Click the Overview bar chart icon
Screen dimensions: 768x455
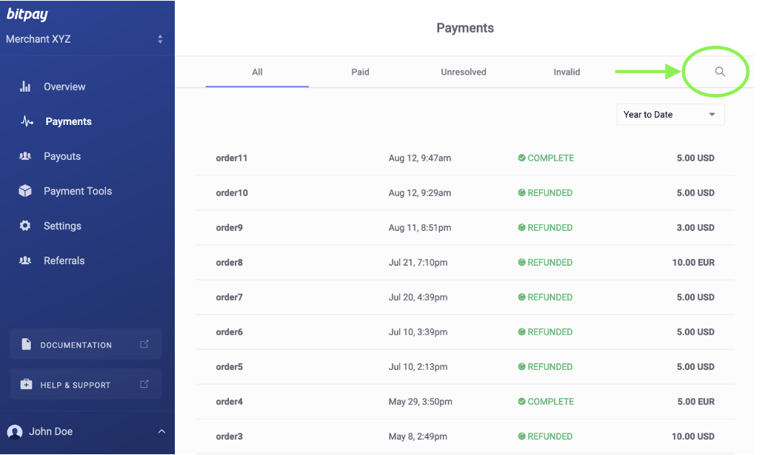click(25, 87)
